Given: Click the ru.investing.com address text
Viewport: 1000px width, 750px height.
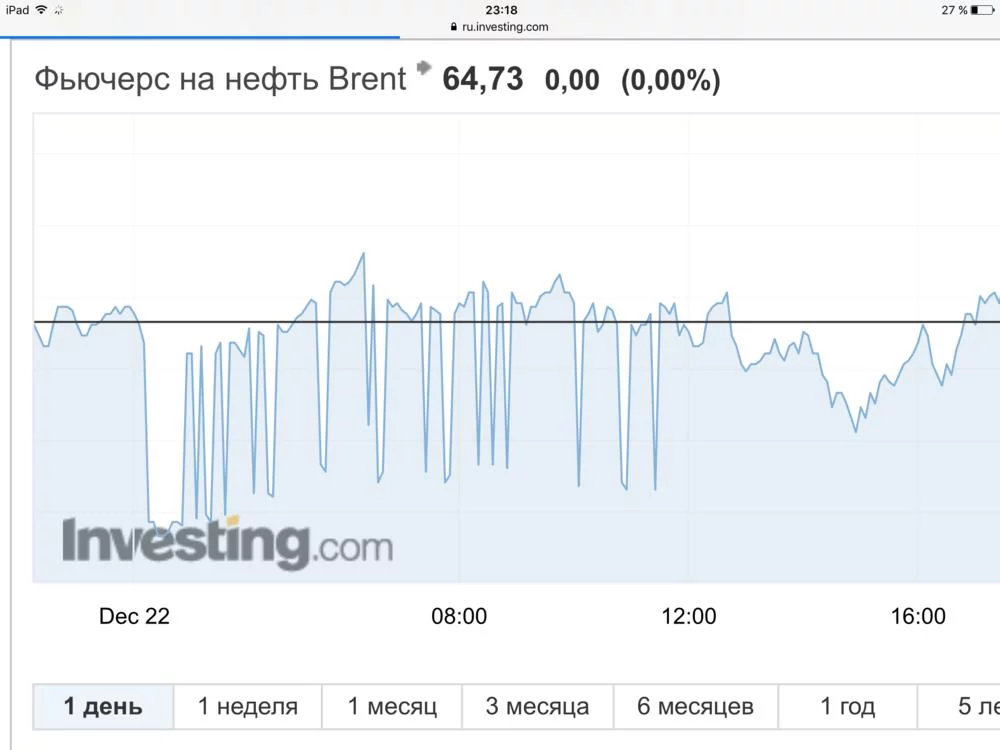Looking at the screenshot, I should coord(505,28).
